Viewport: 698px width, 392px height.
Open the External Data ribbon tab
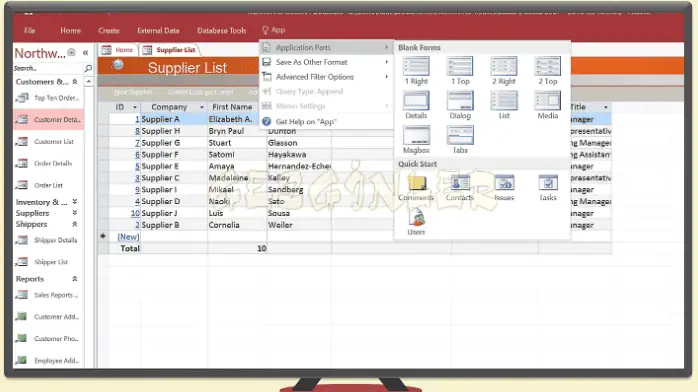tap(158, 31)
